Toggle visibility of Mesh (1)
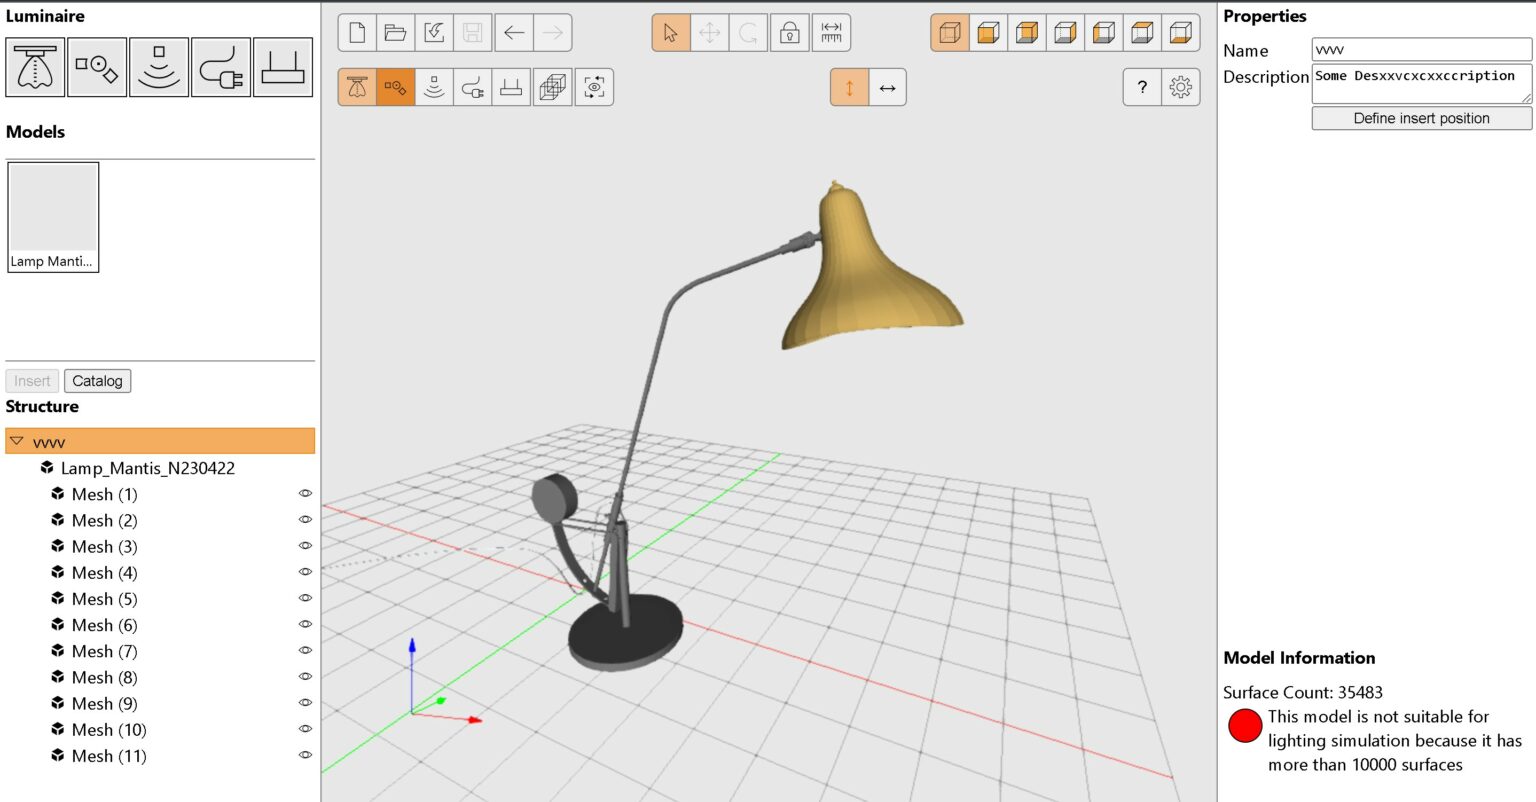Screen dimensions: 1536x802 [305, 494]
